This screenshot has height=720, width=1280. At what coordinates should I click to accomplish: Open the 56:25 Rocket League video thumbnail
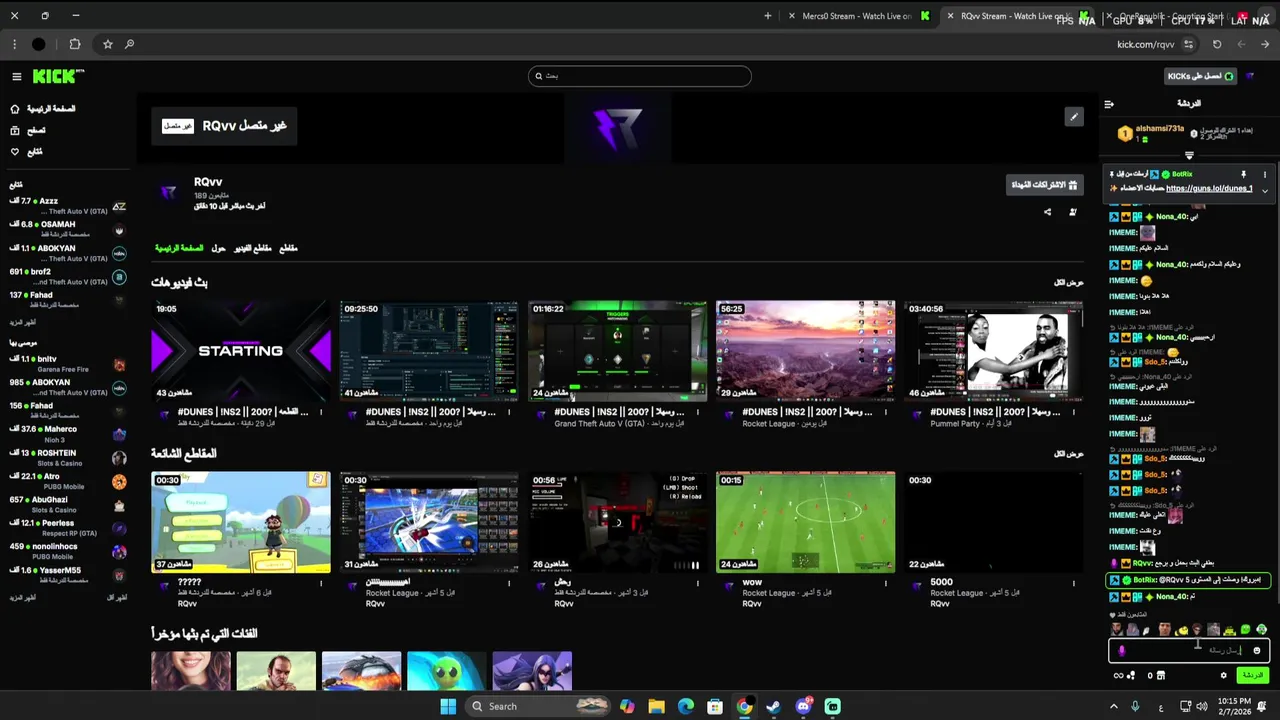(806, 351)
